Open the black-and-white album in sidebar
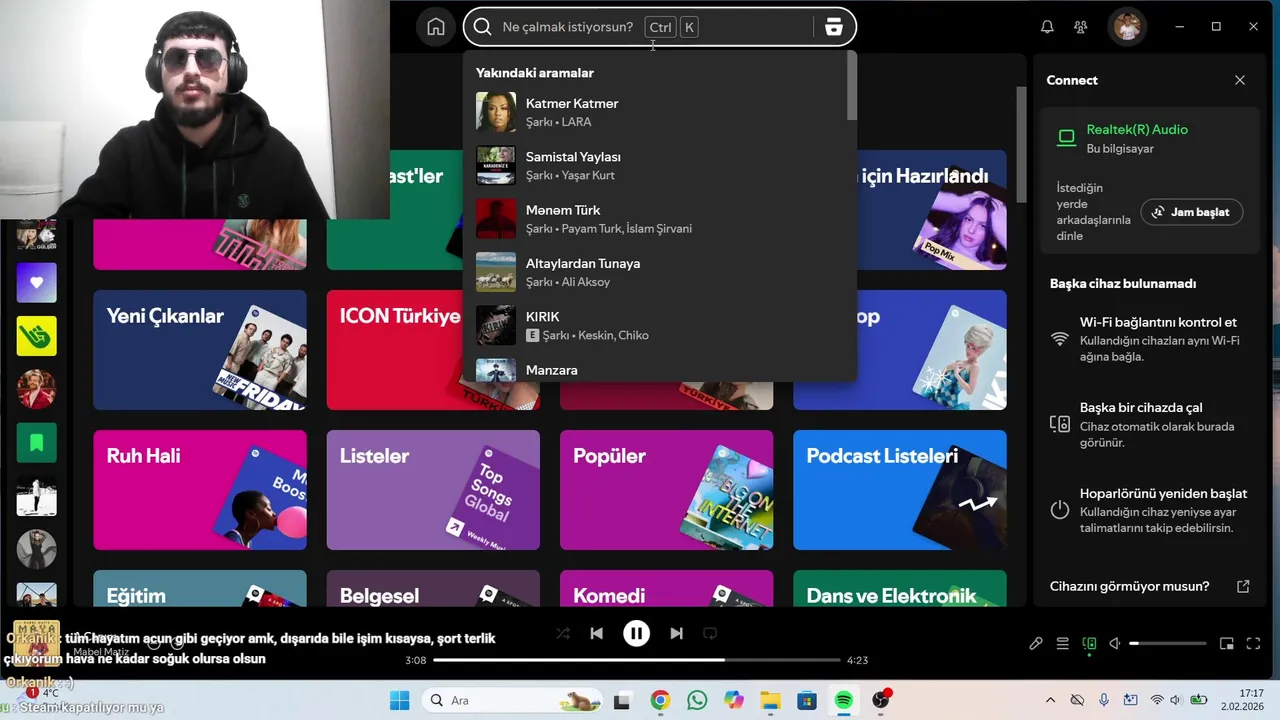Image resolution: width=1280 pixels, height=720 pixels. (37, 496)
